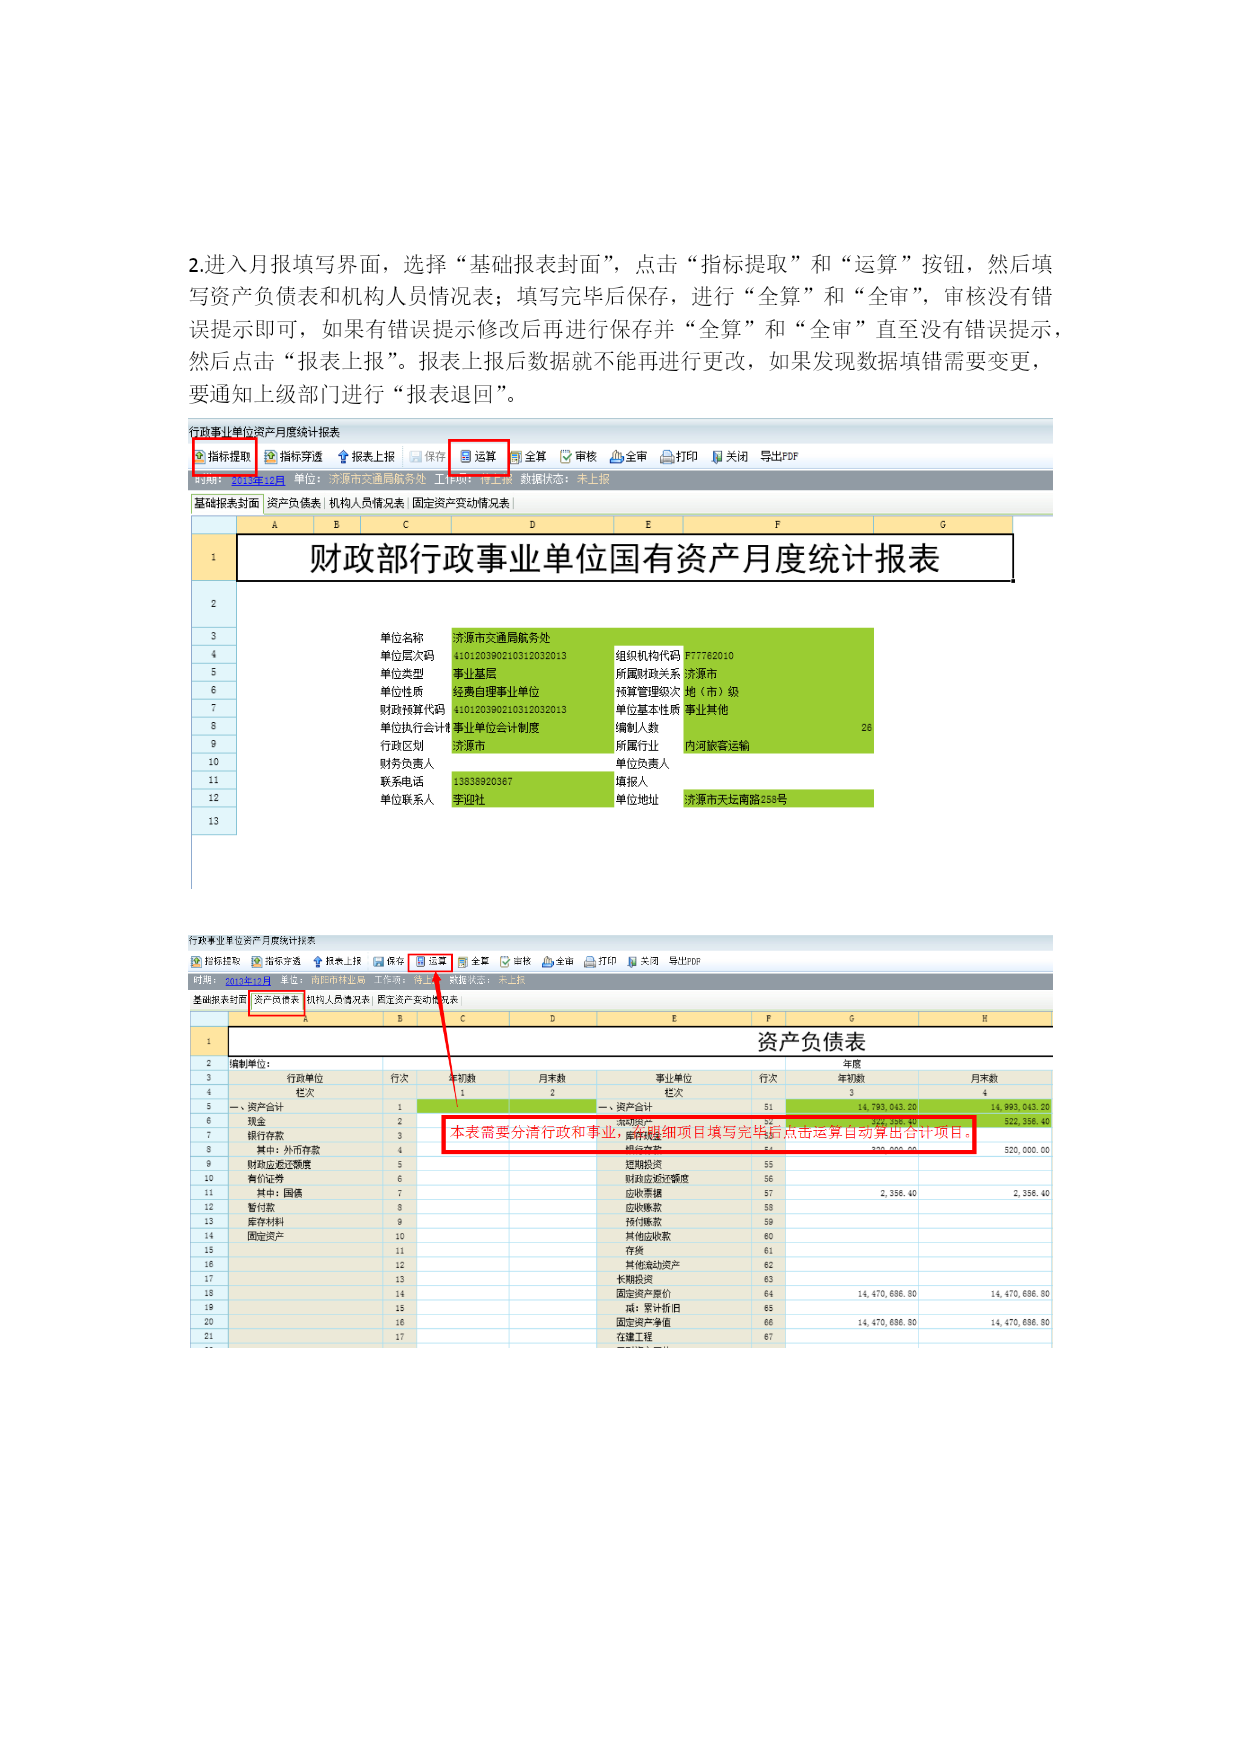The height and width of the screenshot is (1754, 1241).
Task: Select 资产负债表 tab in the balance-sheet screenshot
Action: tap(277, 1000)
